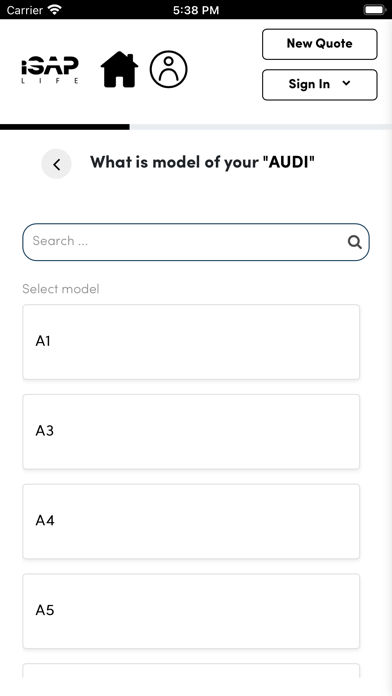The height and width of the screenshot is (696, 392).
Task: Tap the page heading about AUDI model
Action: [202, 162]
